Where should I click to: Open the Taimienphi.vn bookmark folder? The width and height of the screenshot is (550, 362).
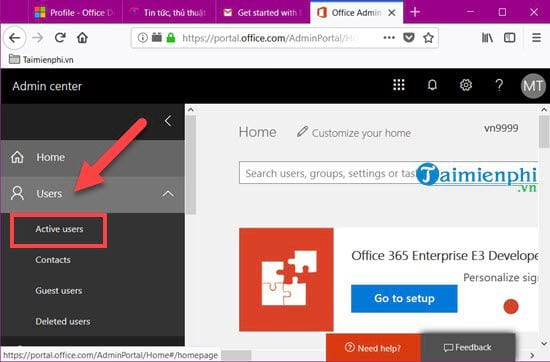[x=41, y=60]
